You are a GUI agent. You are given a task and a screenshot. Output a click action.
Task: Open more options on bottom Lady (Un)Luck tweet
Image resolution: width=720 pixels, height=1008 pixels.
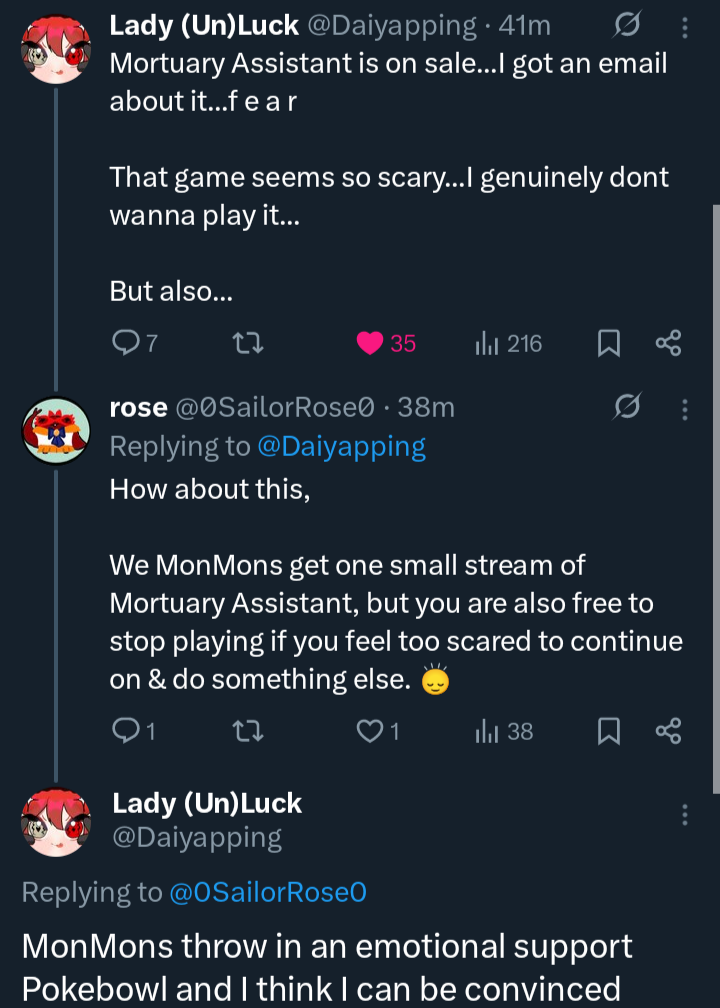click(685, 814)
